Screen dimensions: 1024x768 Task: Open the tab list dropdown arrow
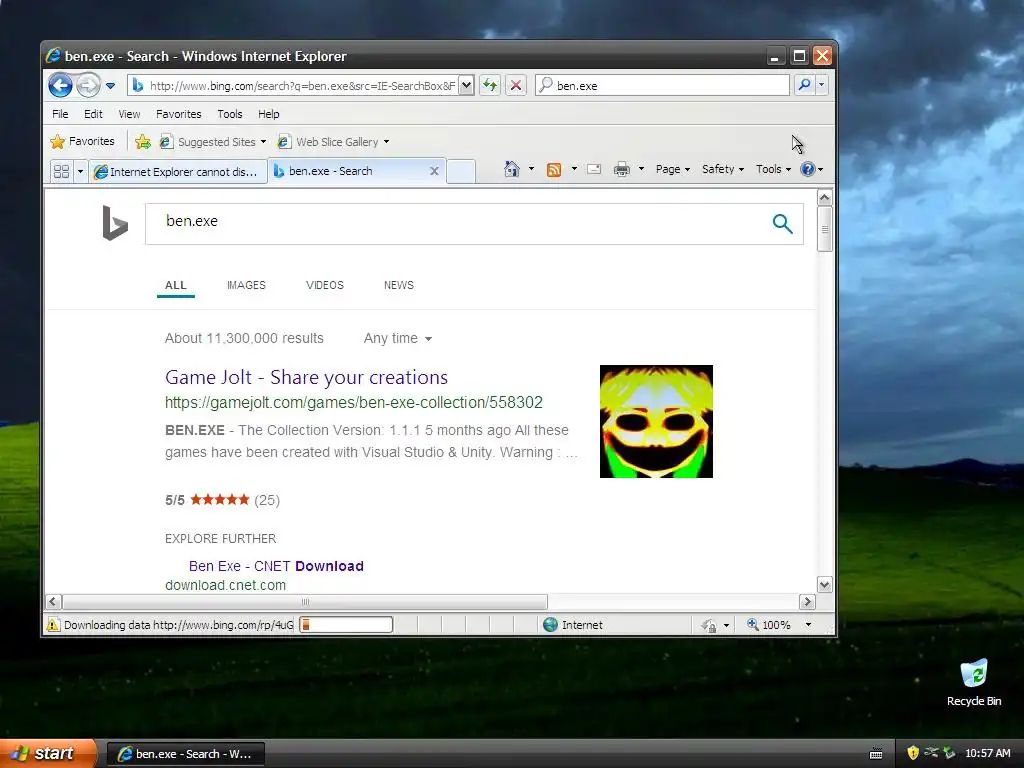80,171
